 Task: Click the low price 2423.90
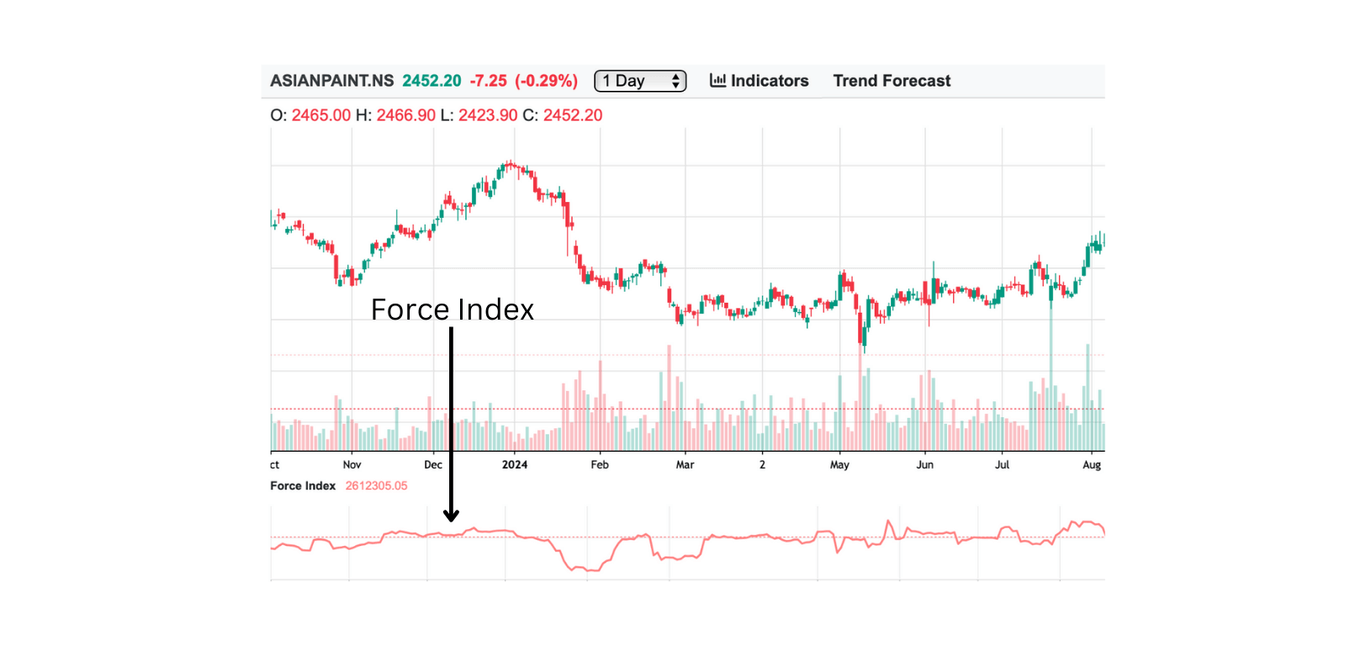[x=488, y=115]
